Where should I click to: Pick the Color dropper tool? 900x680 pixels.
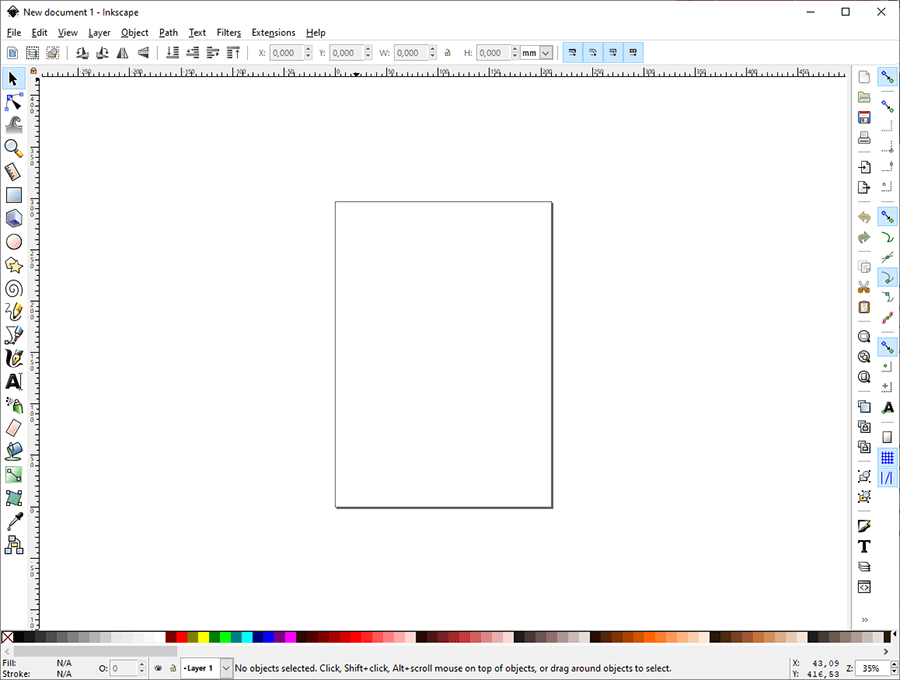(x=13, y=521)
